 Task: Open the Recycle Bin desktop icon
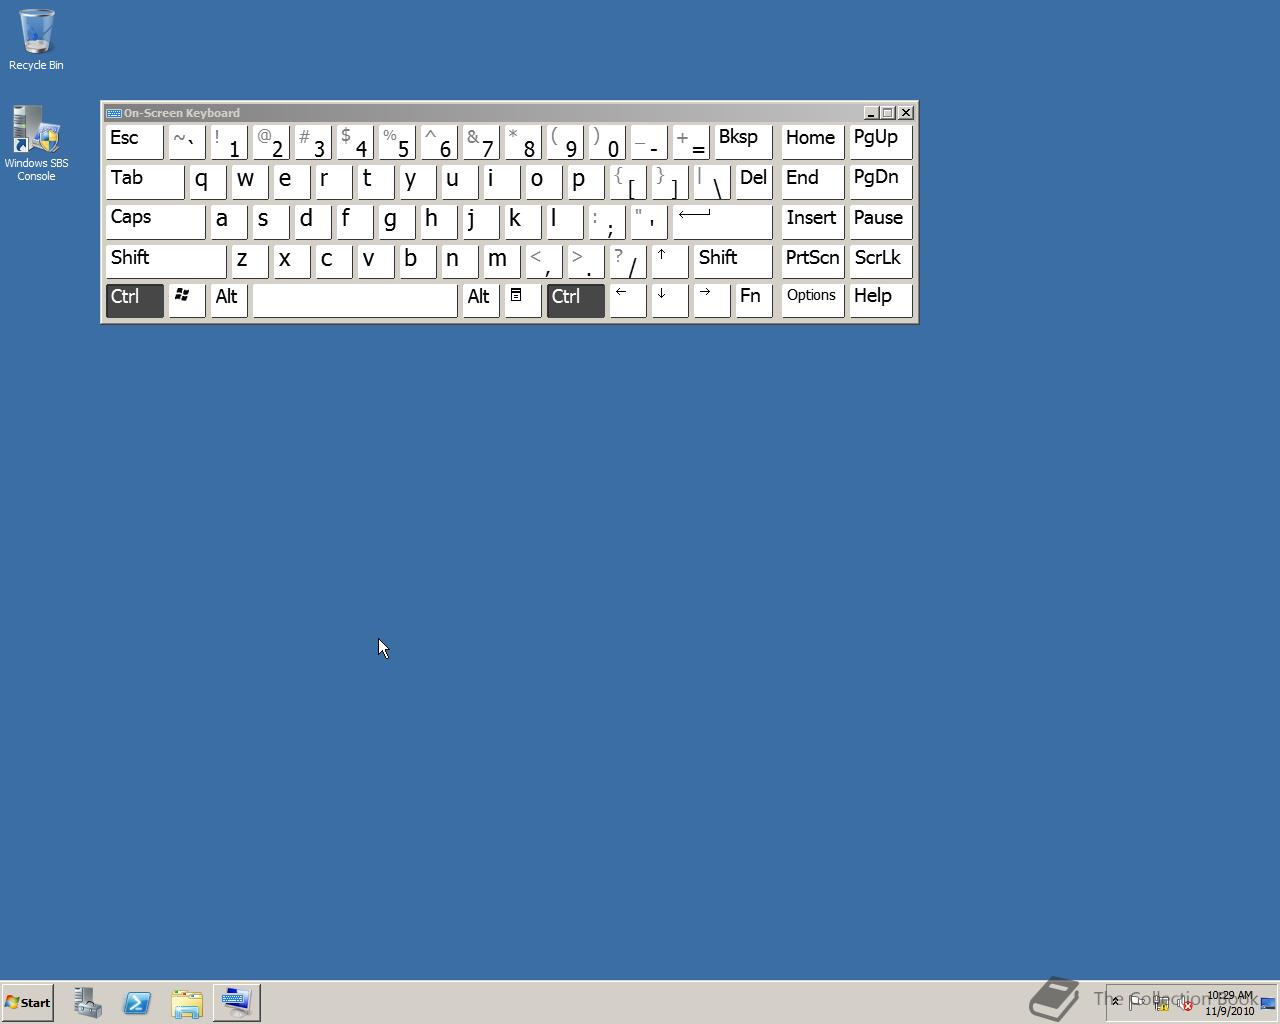click(36, 40)
